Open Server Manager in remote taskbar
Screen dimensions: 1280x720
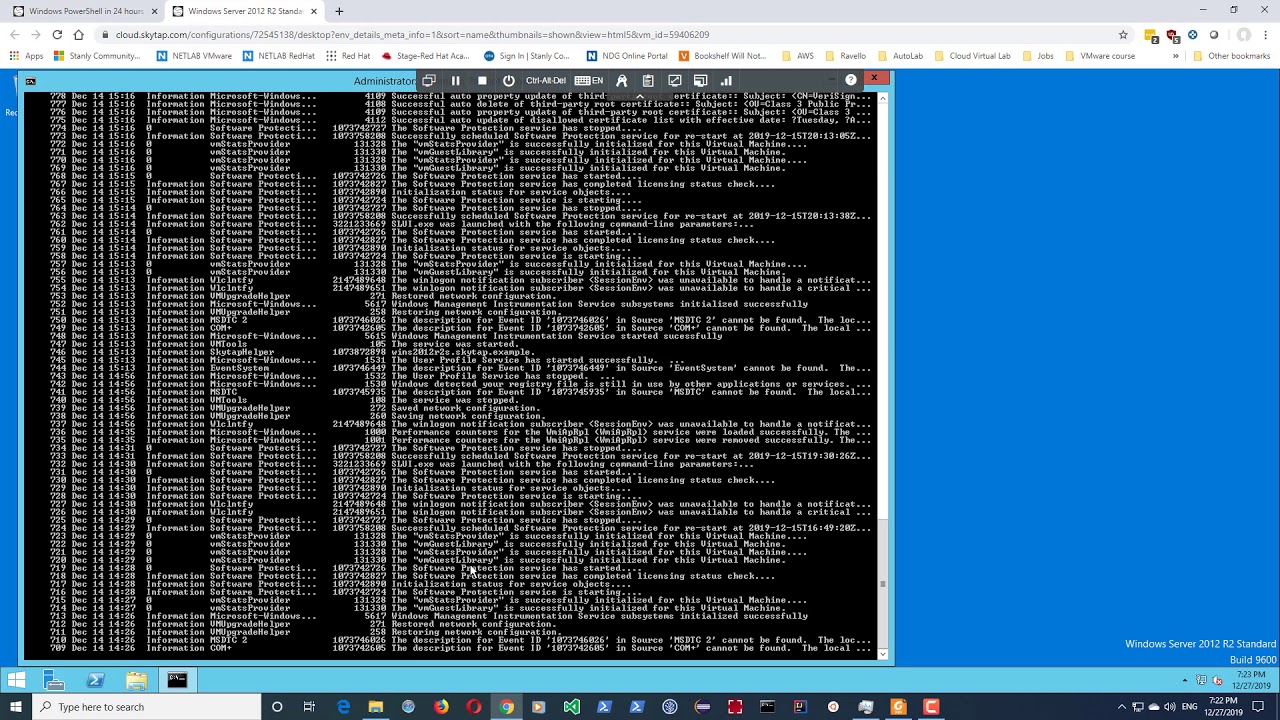[55, 681]
